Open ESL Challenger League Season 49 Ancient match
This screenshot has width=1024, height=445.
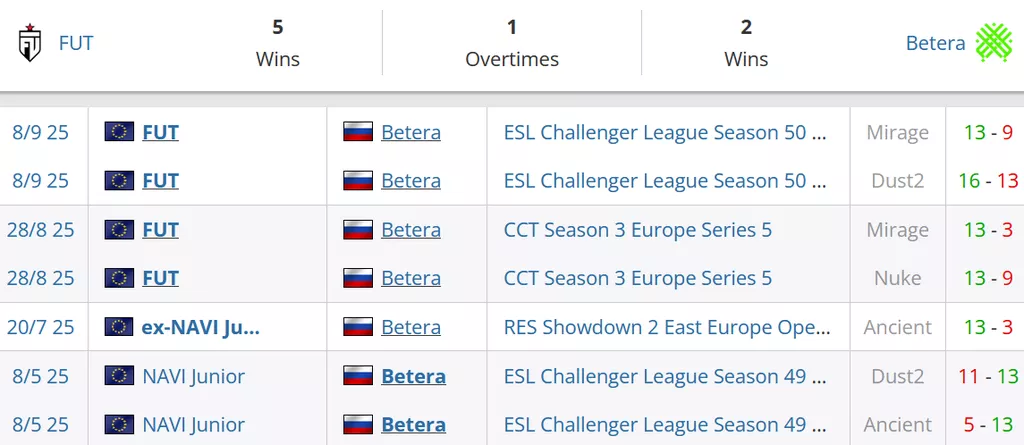pyautogui.click(x=664, y=425)
